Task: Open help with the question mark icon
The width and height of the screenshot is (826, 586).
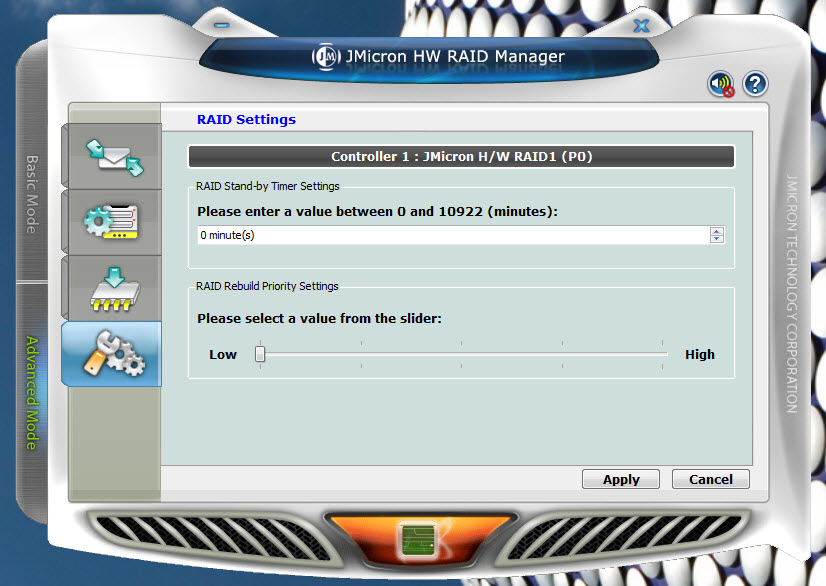Action: point(755,84)
